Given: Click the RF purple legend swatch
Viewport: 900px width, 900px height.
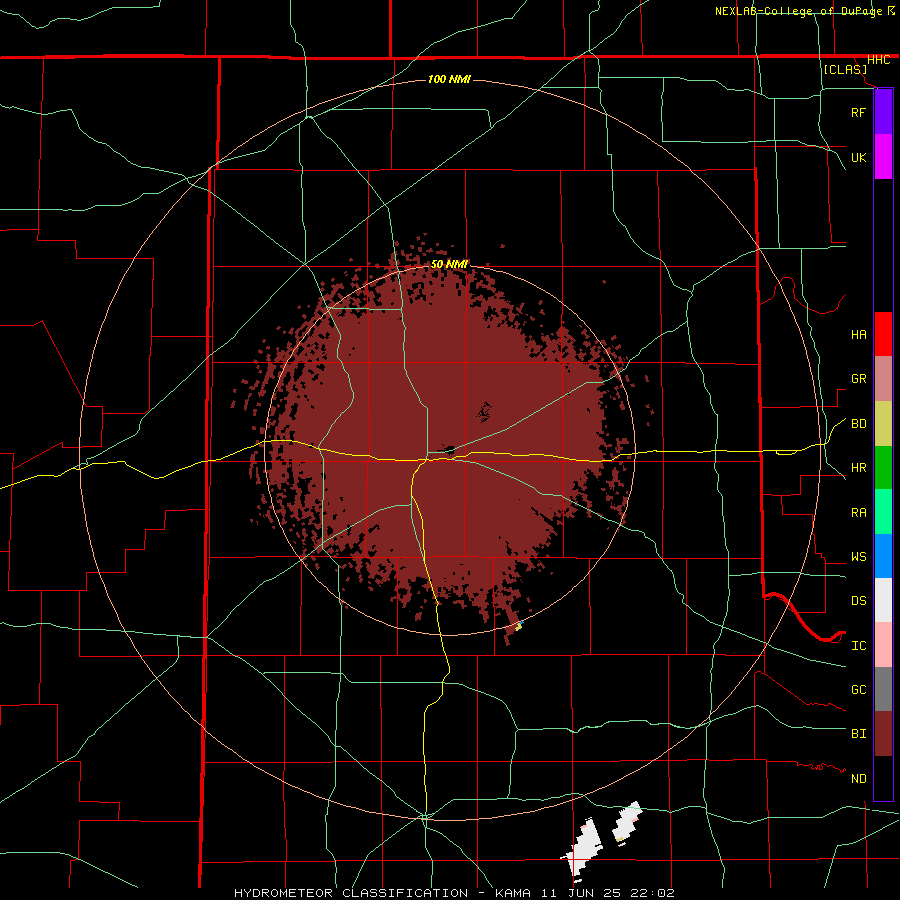Looking at the screenshot, I should [883, 112].
